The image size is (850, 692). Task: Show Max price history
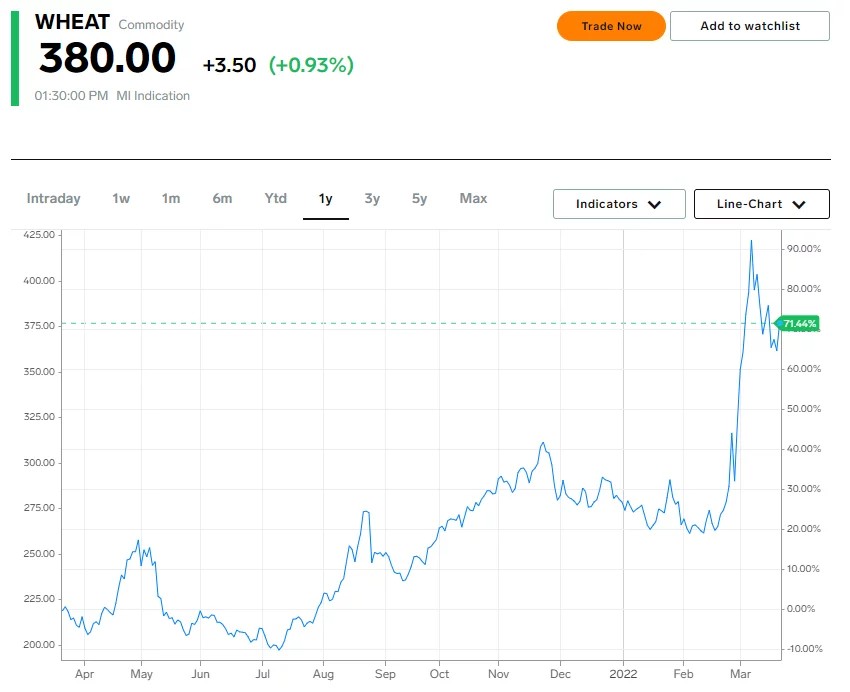(x=473, y=198)
